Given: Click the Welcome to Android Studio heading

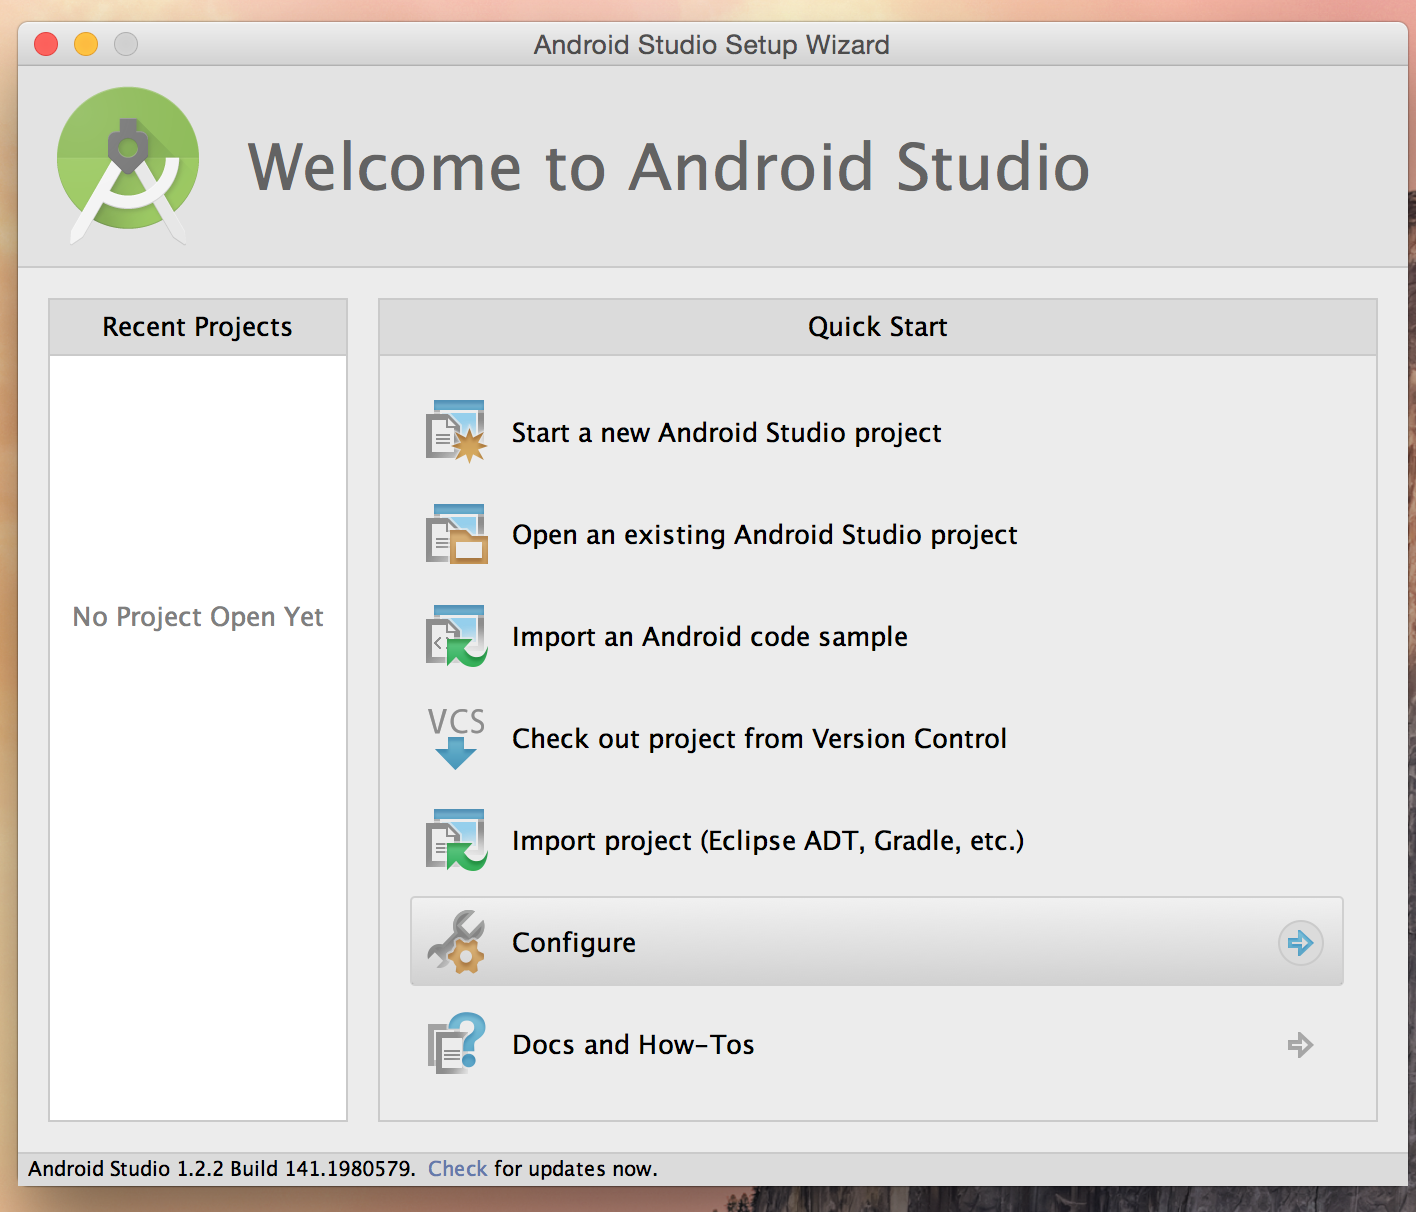Looking at the screenshot, I should pyautogui.click(x=669, y=167).
